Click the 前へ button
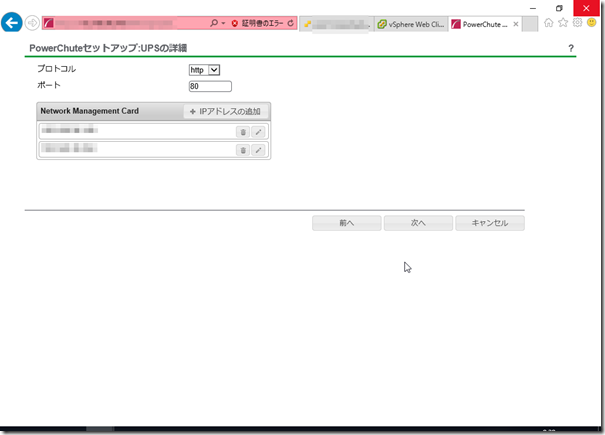605x435 pixels. tap(346, 223)
